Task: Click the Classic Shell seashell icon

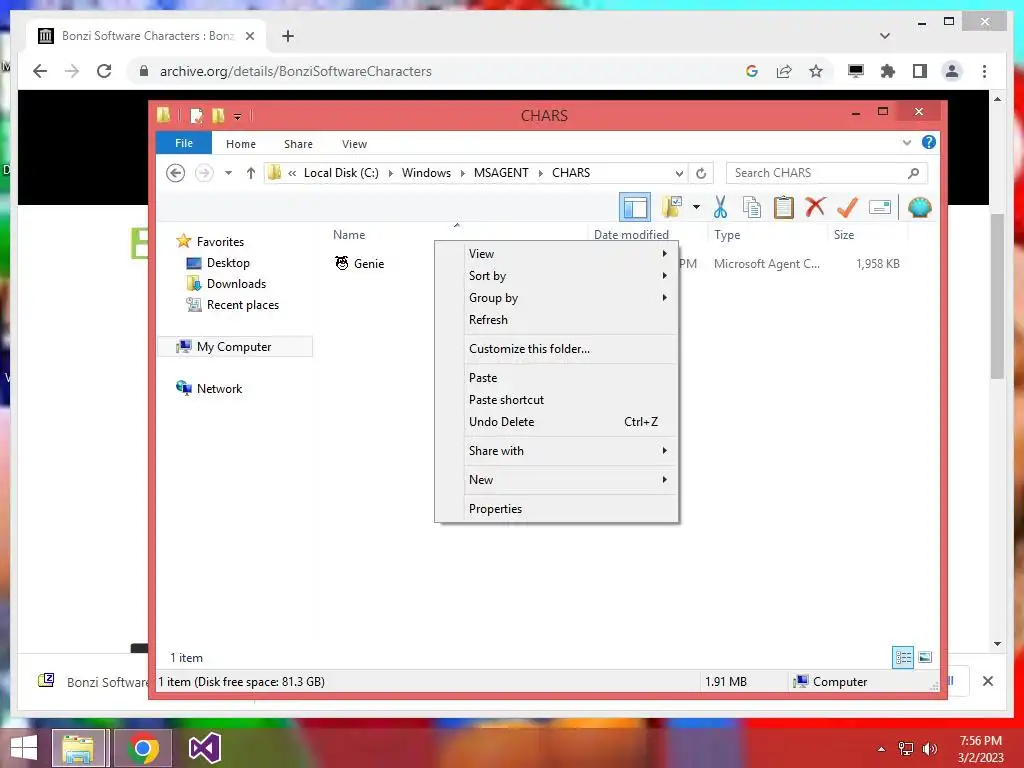Action: point(920,207)
